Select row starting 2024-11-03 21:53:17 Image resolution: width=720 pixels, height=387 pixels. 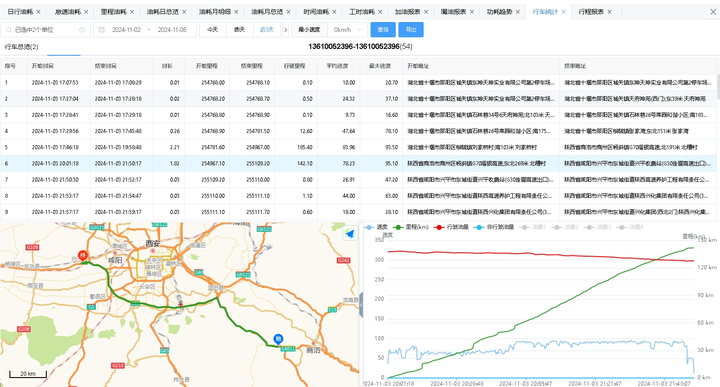(358, 196)
